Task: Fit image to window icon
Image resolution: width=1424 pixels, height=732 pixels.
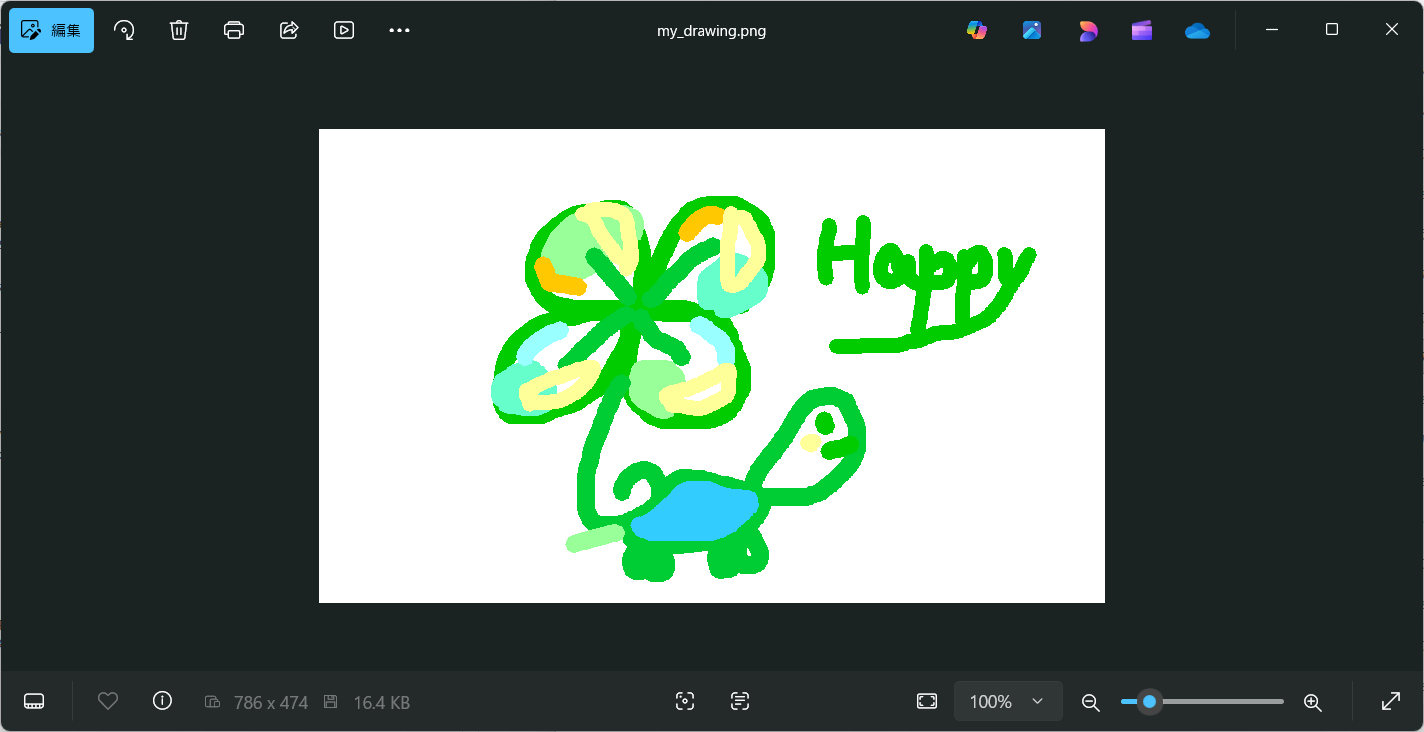Action: pyautogui.click(x=927, y=701)
